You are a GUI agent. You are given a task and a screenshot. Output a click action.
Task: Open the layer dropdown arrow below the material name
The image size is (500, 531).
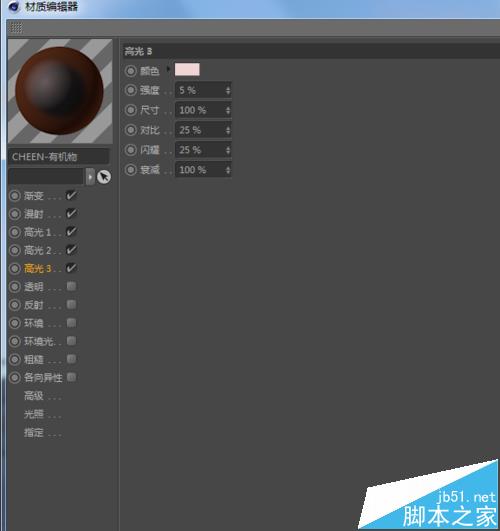click(90, 177)
